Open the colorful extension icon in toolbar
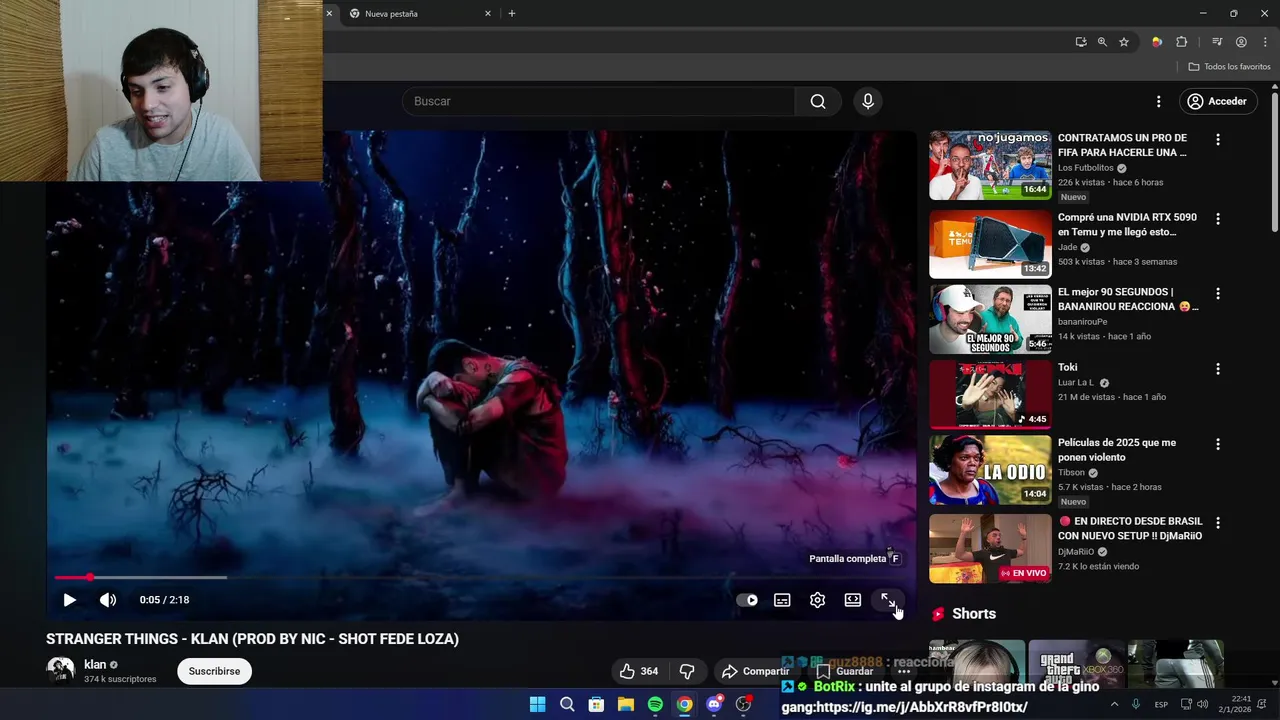This screenshot has width=1280, height=720. (x=1157, y=42)
